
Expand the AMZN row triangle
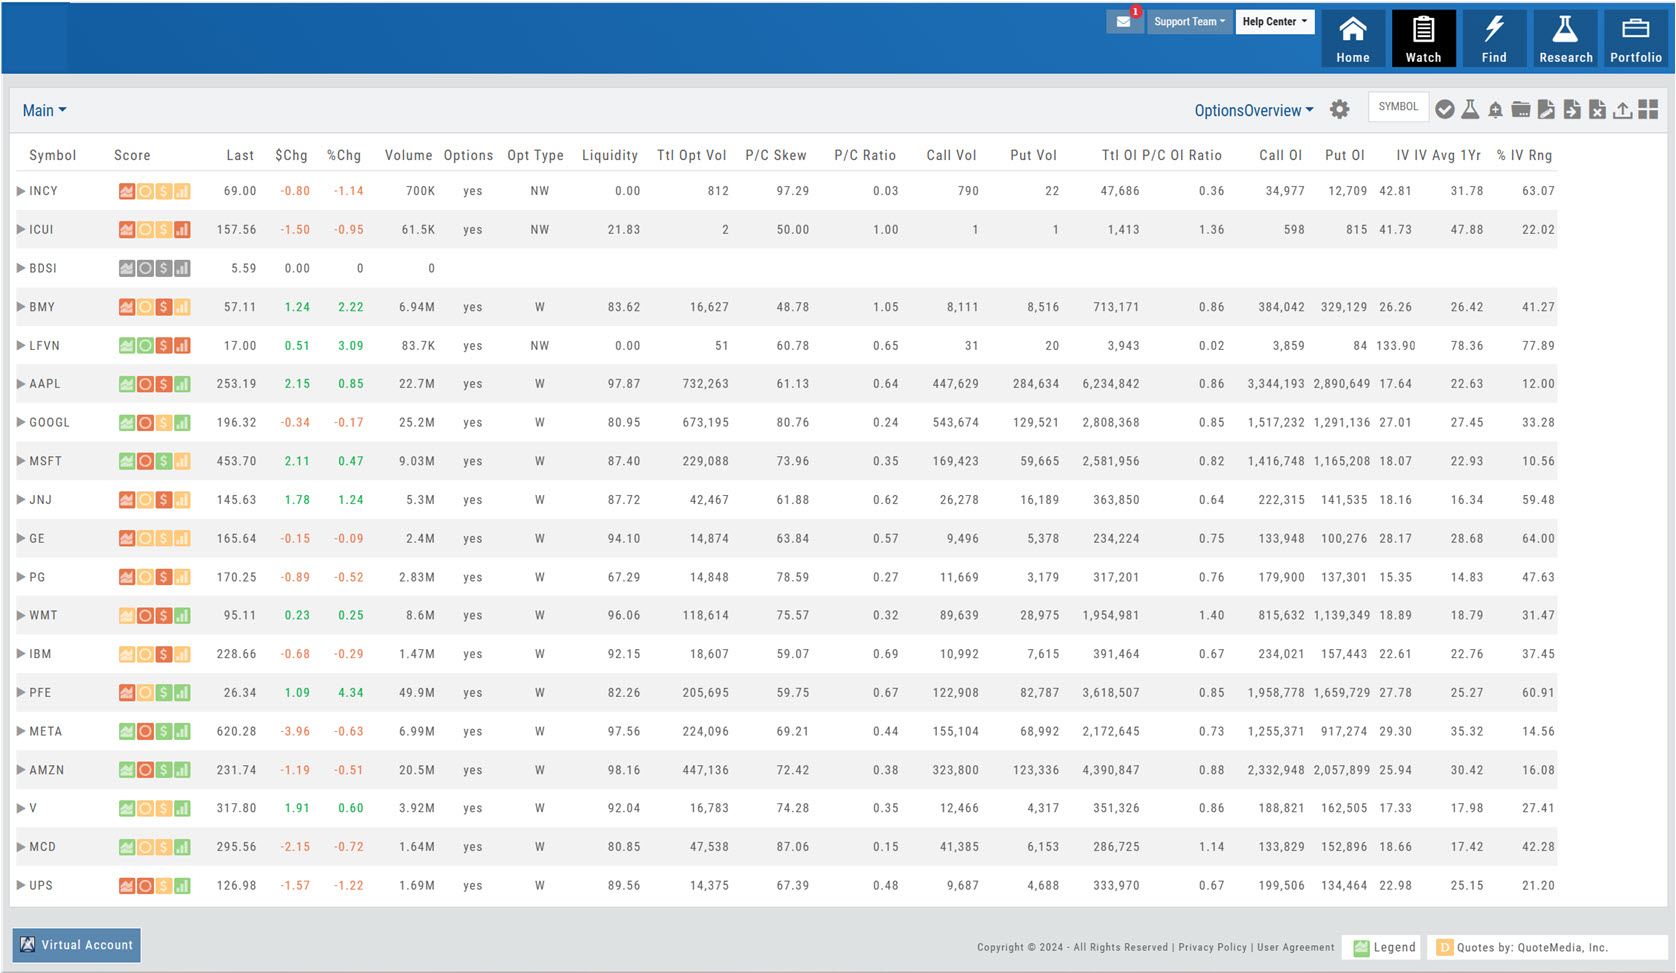[21, 770]
